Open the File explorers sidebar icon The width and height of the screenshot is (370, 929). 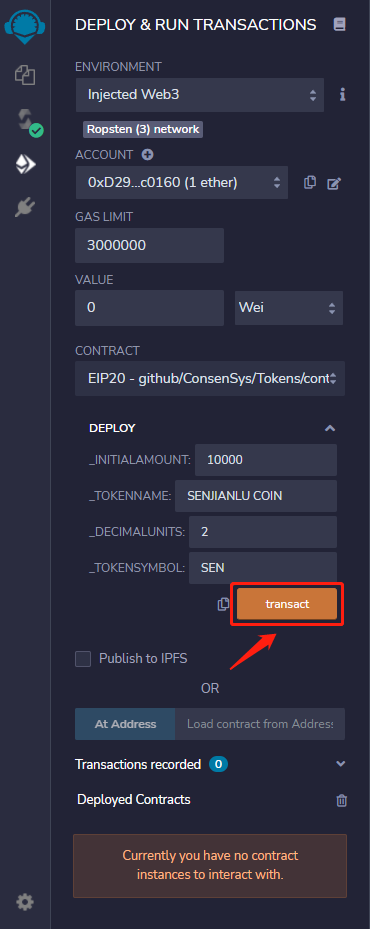pyautogui.click(x=25, y=75)
